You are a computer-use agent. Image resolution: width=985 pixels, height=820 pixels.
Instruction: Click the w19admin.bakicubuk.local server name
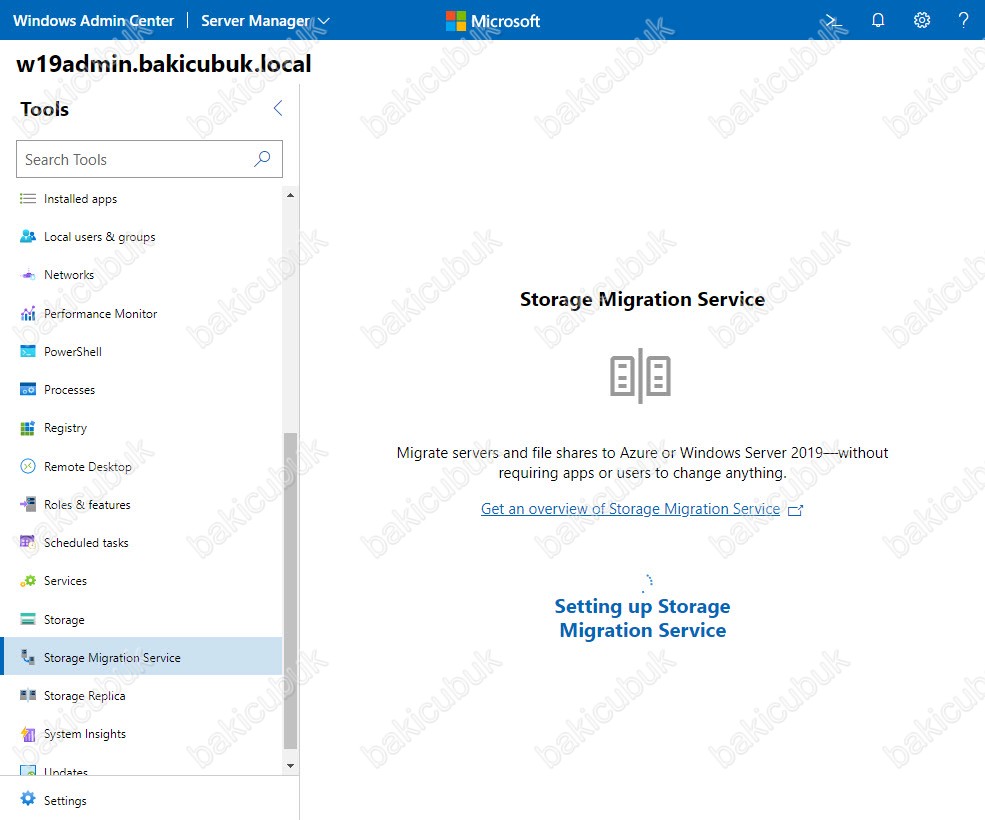tap(163, 63)
